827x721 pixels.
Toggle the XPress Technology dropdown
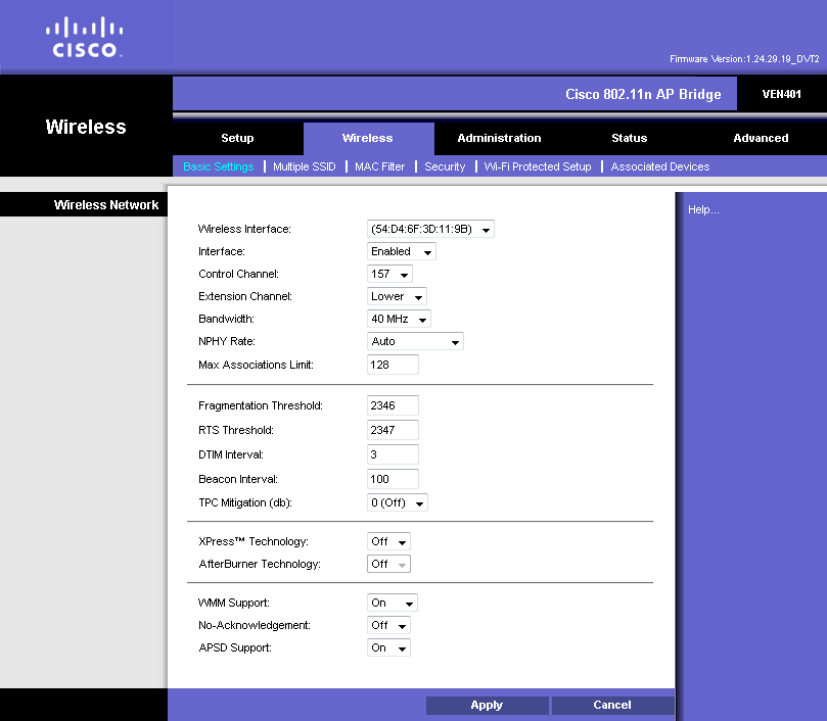click(389, 542)
